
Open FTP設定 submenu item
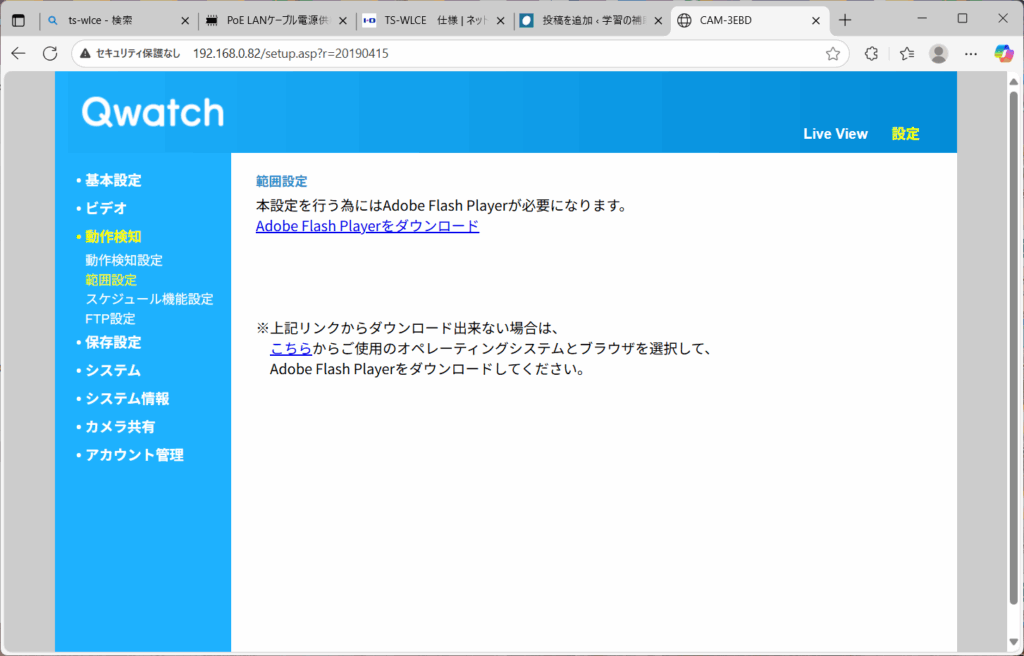coord(110,319)
